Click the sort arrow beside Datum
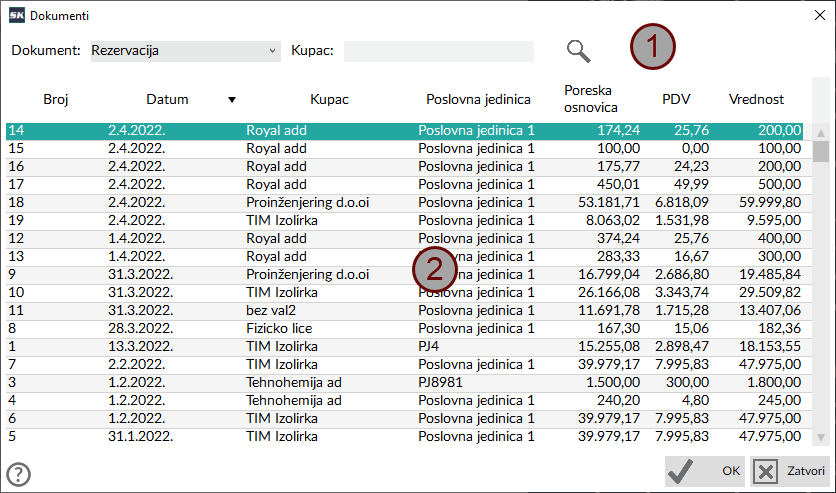 (x=232, y=100)
